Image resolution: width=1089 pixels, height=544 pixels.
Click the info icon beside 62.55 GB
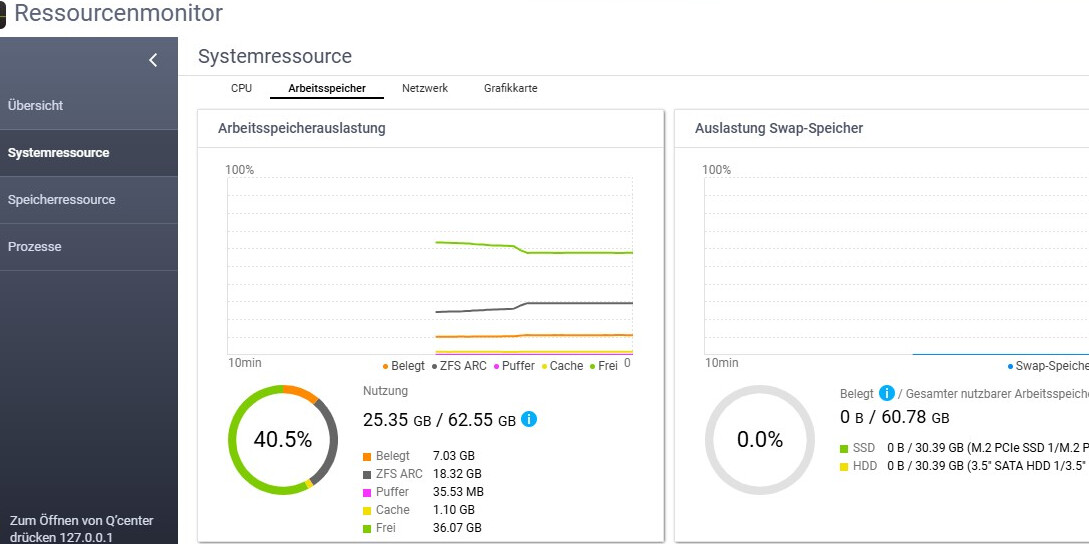coord(529,419)
